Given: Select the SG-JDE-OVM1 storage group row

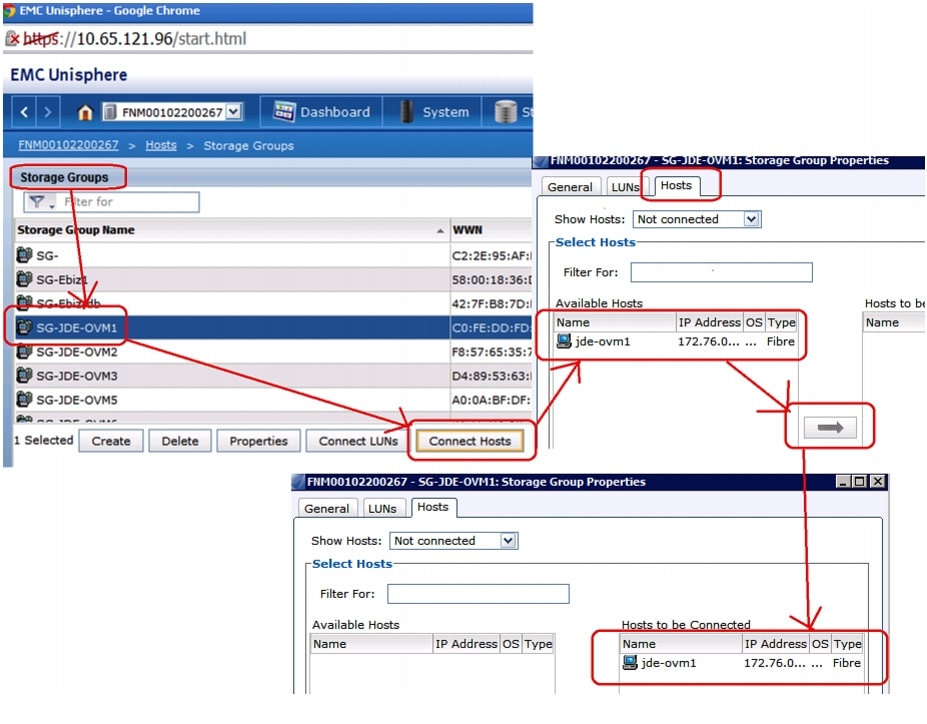Looking at the screenshot, I should click(x=273, y=327).
